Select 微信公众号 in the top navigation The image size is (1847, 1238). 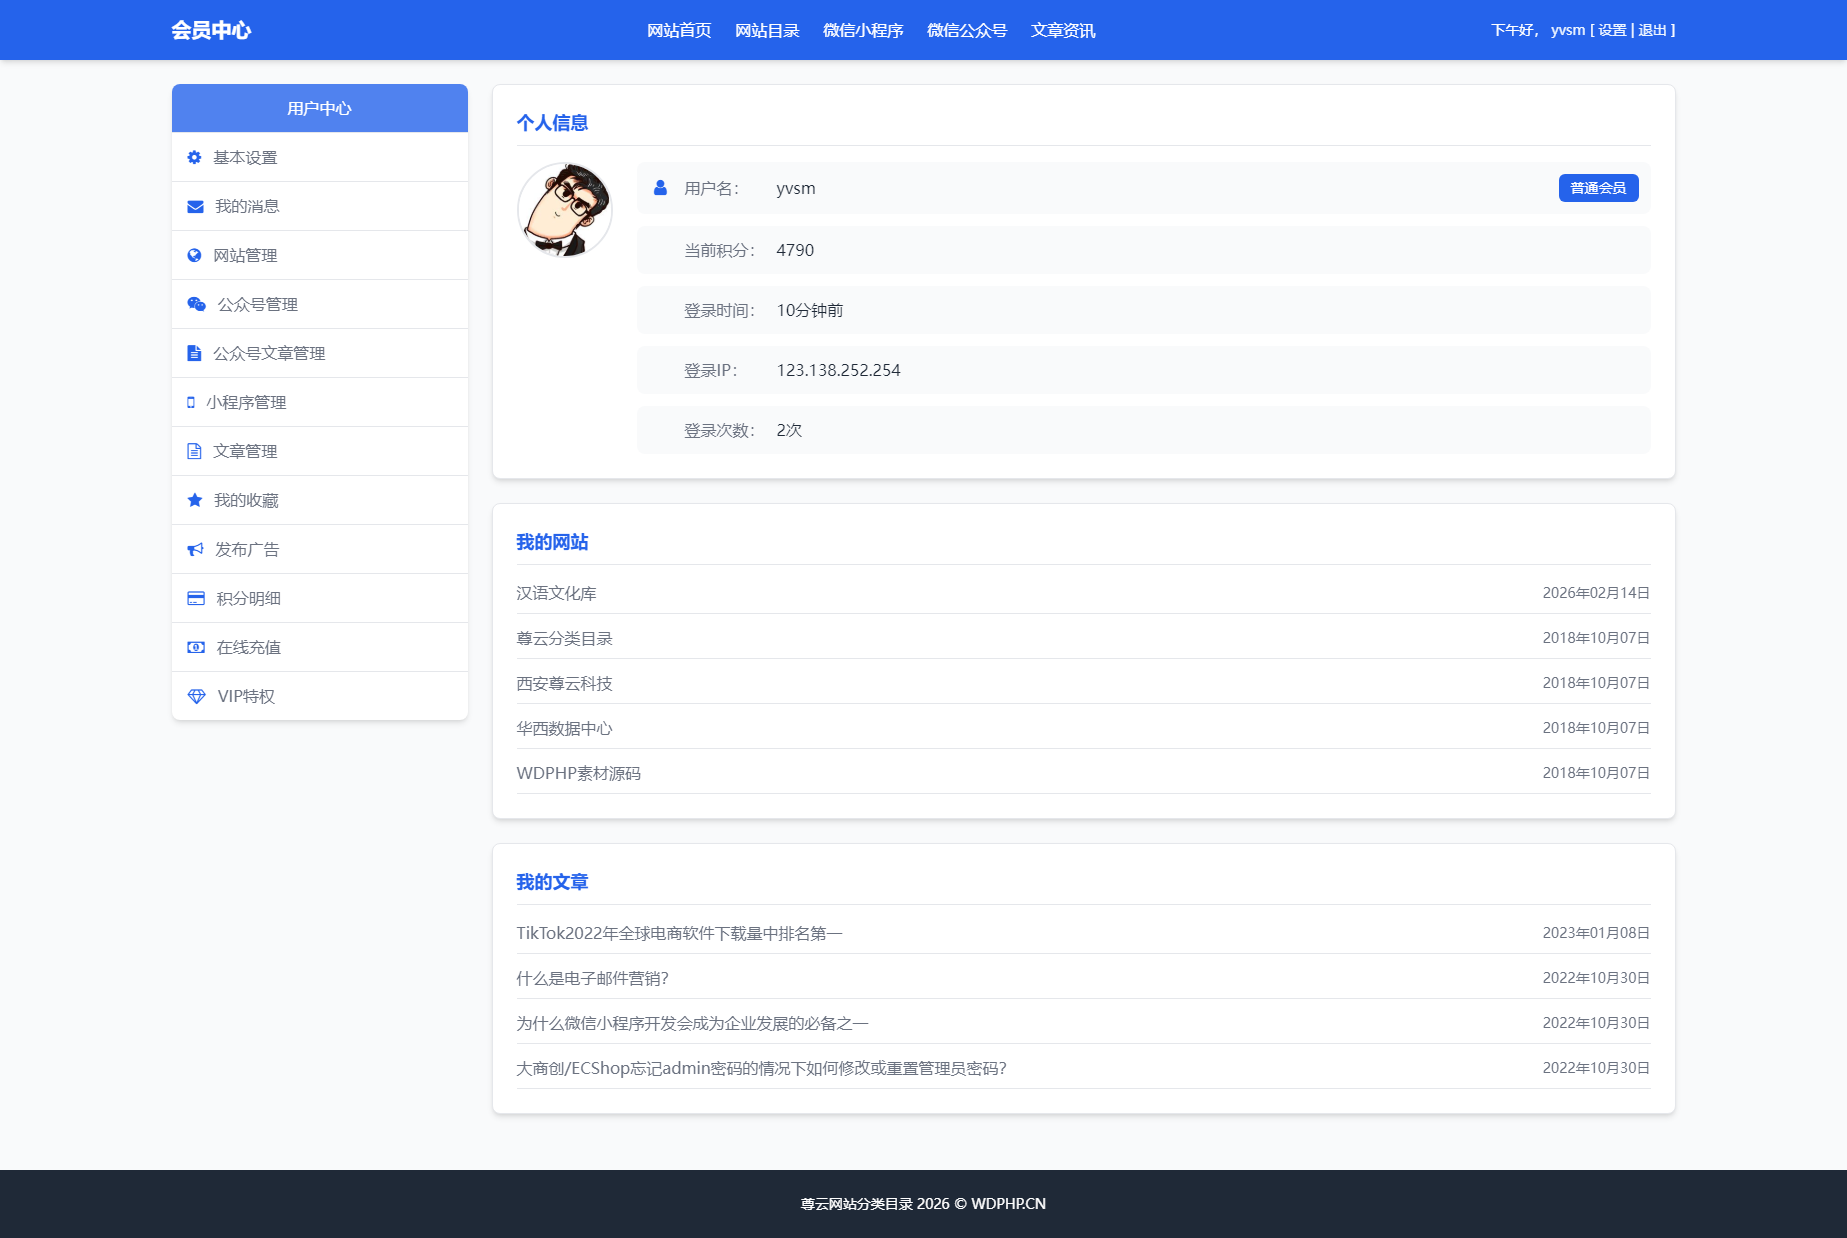967,30
